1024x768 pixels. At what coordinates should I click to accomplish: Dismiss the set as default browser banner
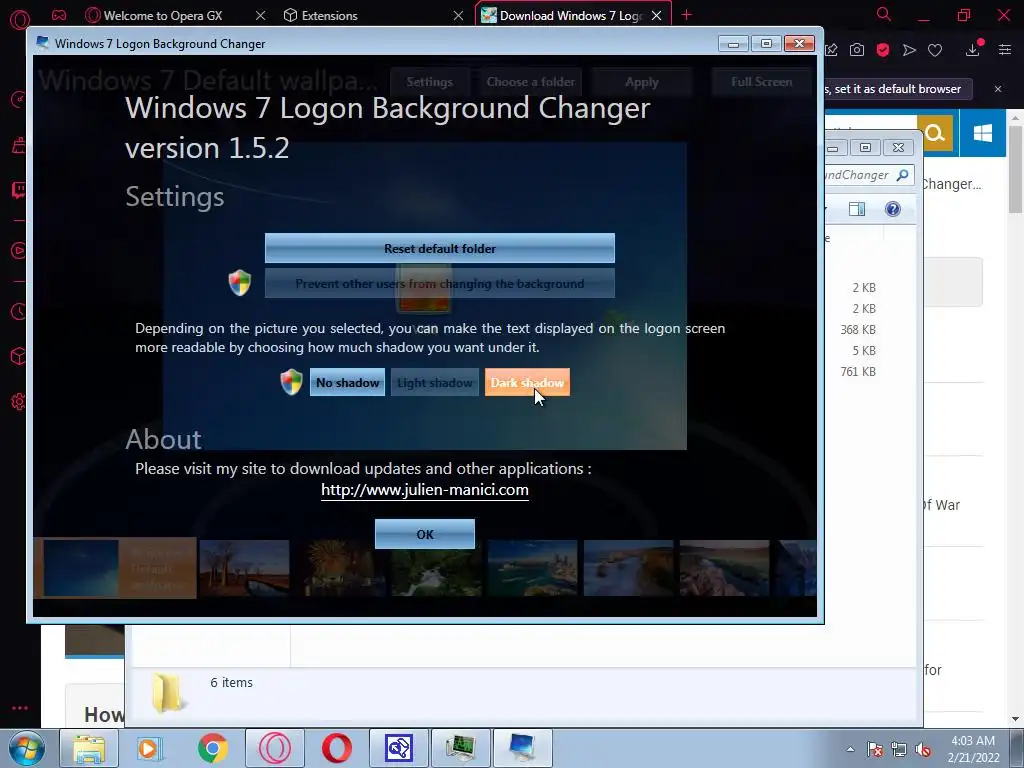tap(998, 89)
